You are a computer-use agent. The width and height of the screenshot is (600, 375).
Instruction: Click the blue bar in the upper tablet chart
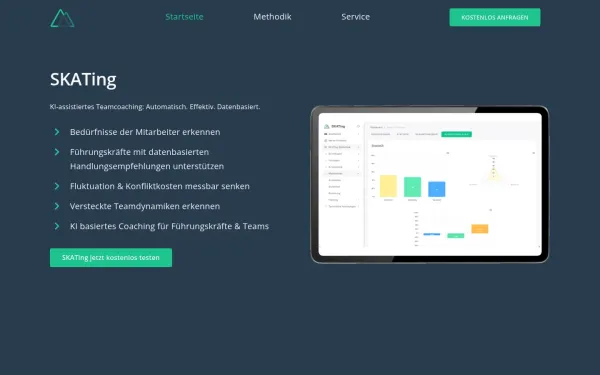(437, 189)
